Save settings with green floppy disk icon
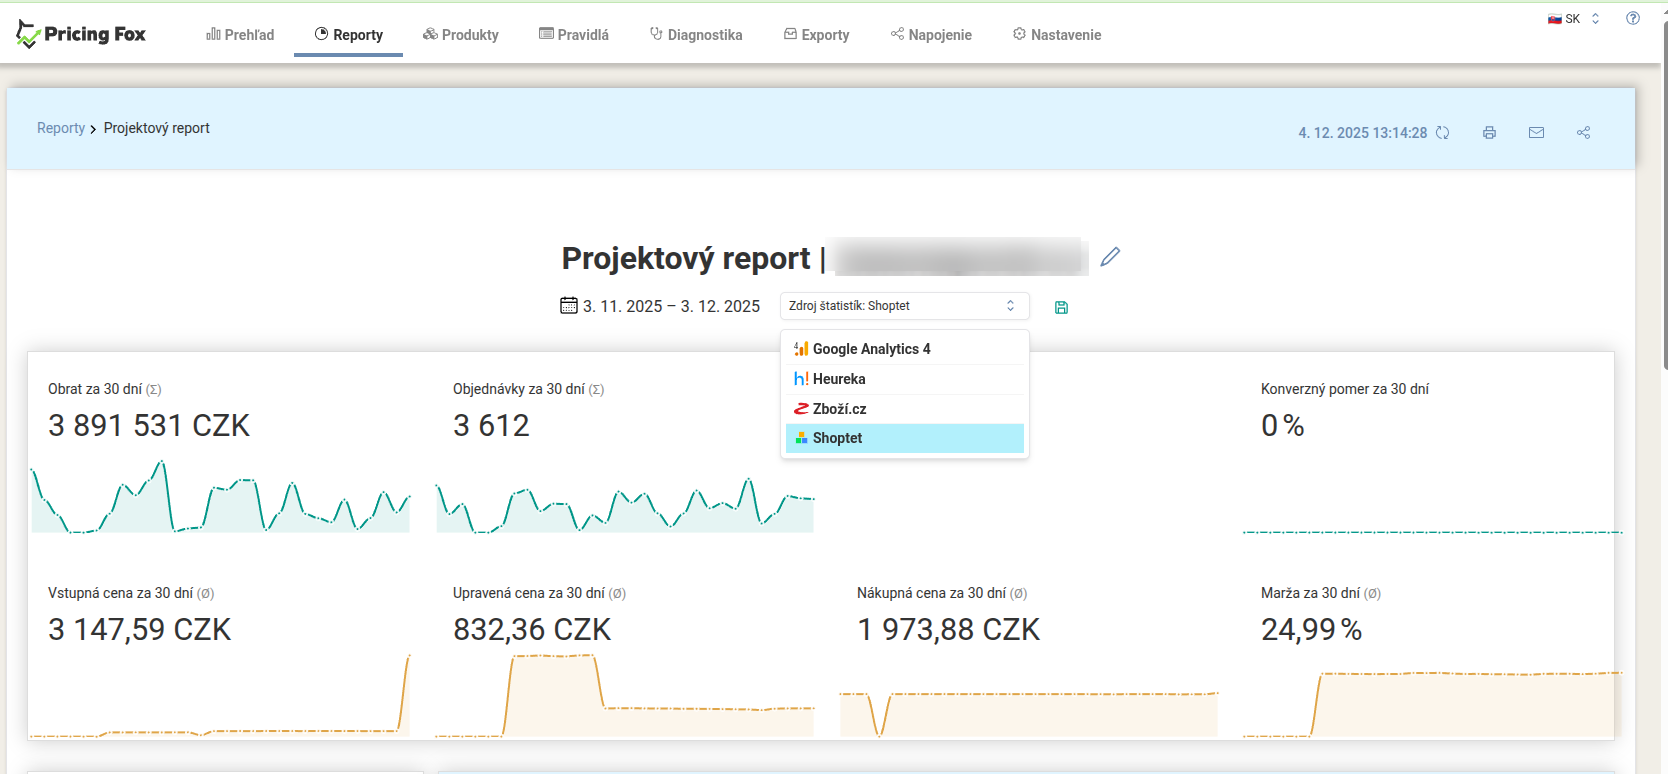Viewport: 1668px width, 774px height. click(1061, 308)
